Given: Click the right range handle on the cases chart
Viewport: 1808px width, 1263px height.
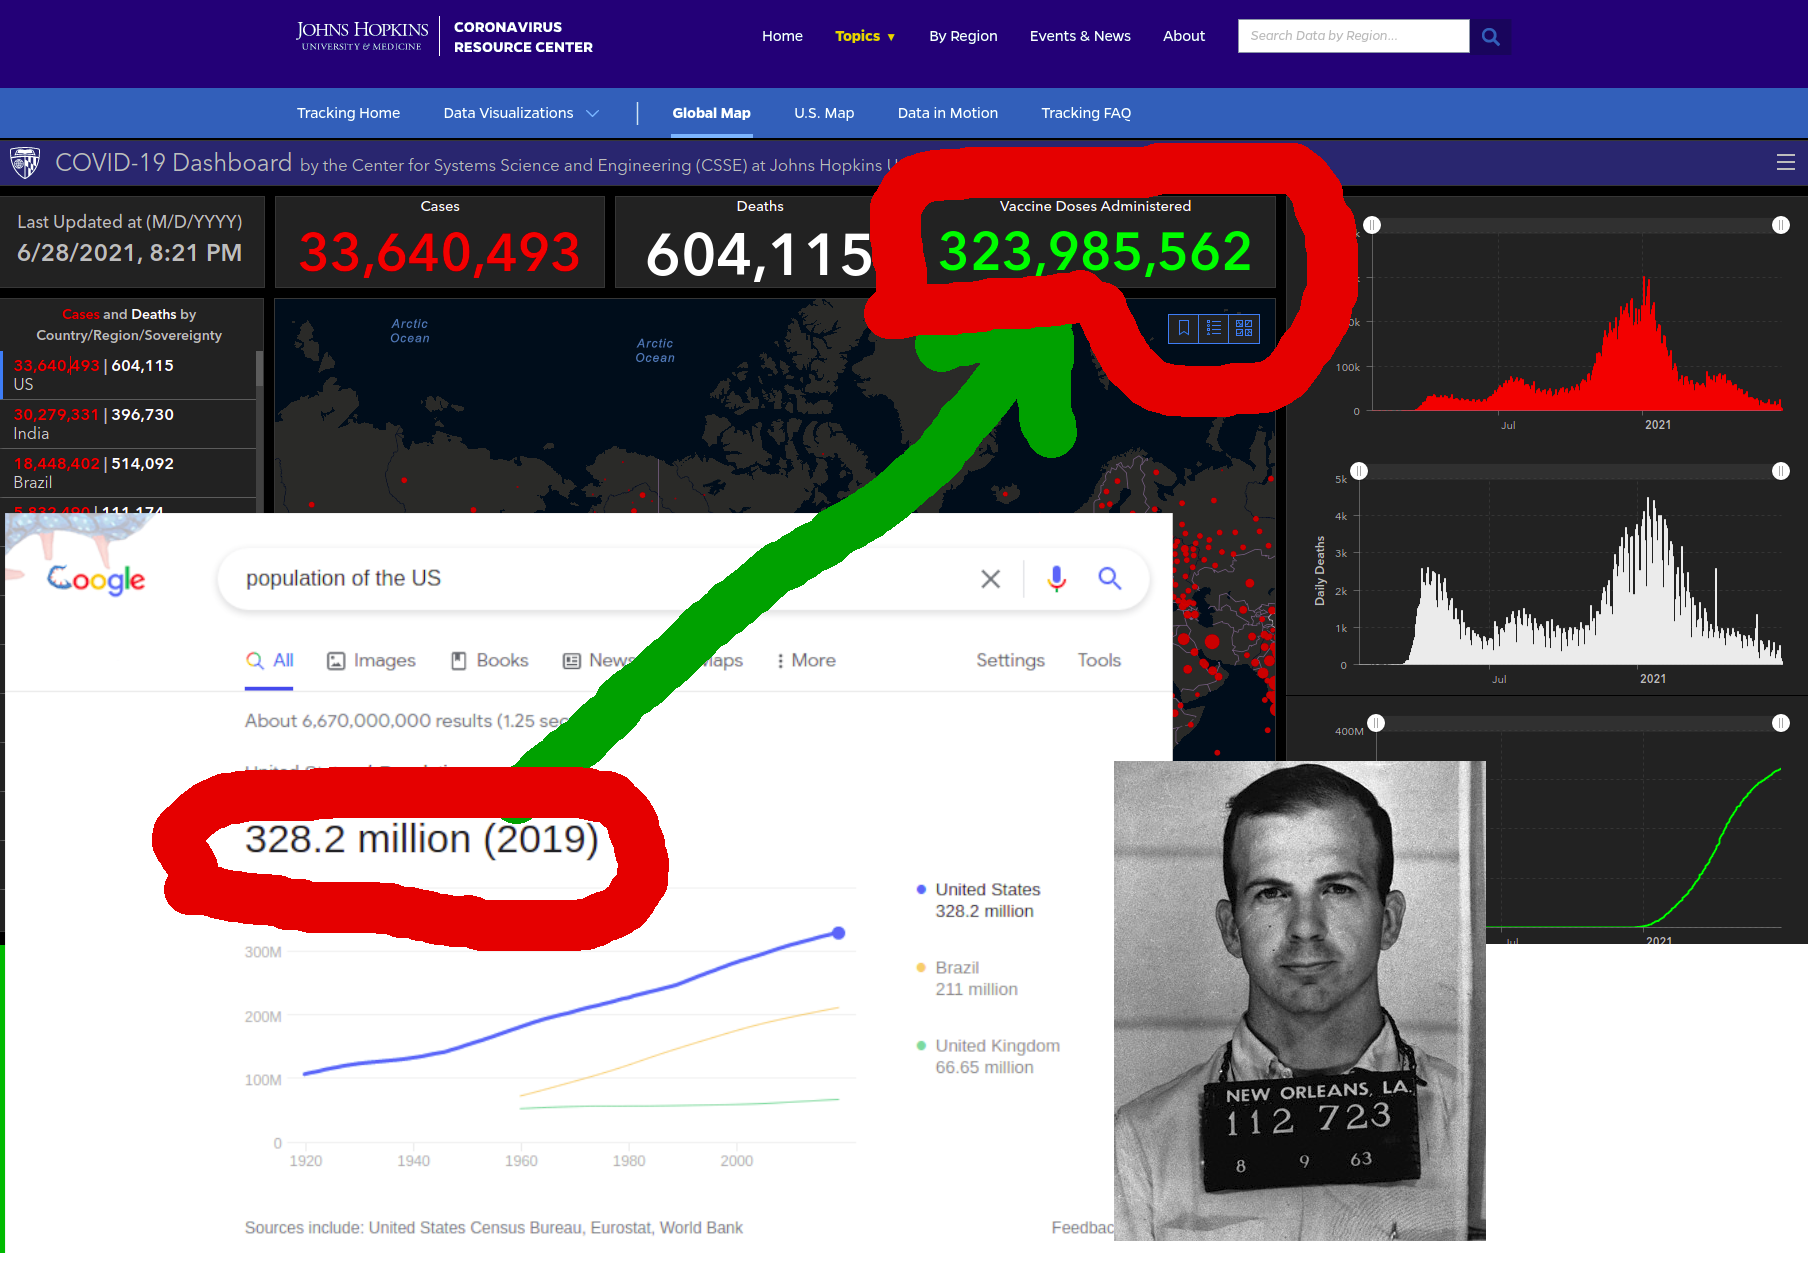Looking at the screenshot, I should [x=1781, y=225].
